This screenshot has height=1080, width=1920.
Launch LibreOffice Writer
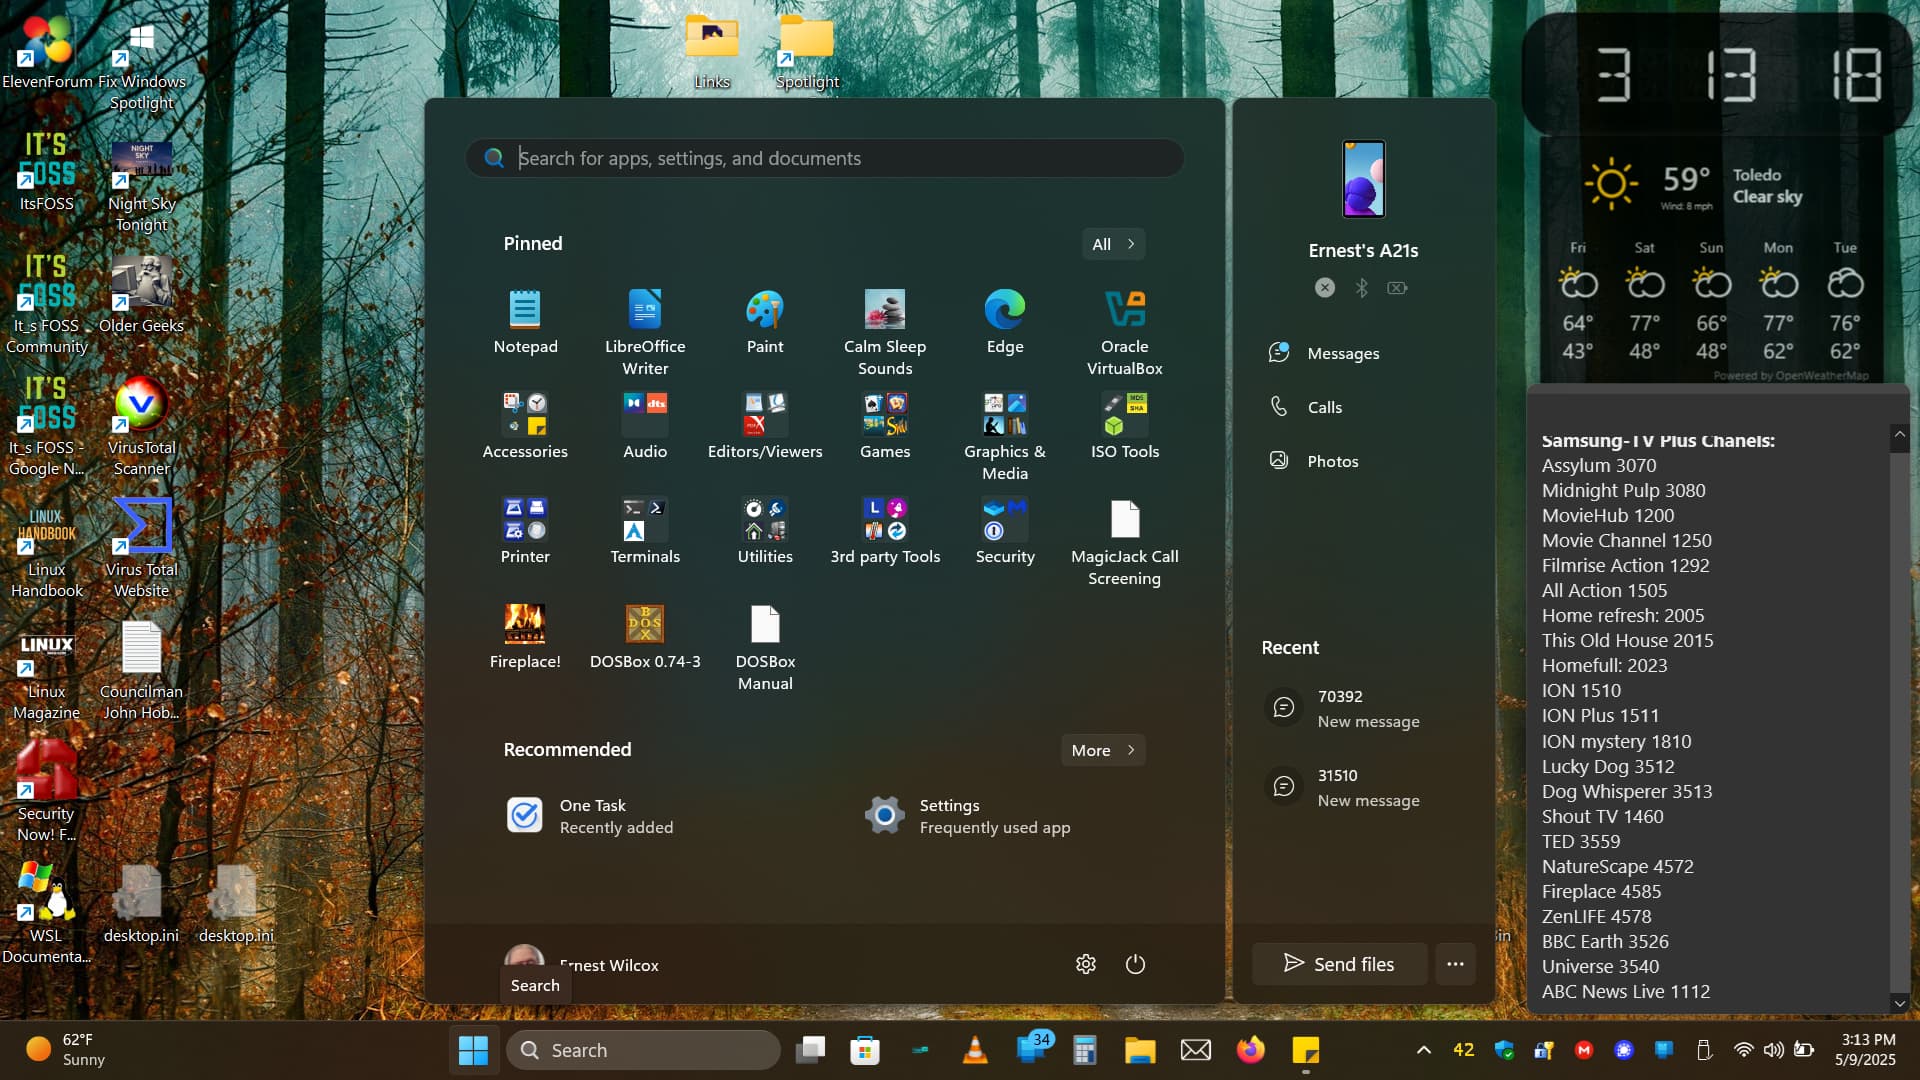pos(645,332)
